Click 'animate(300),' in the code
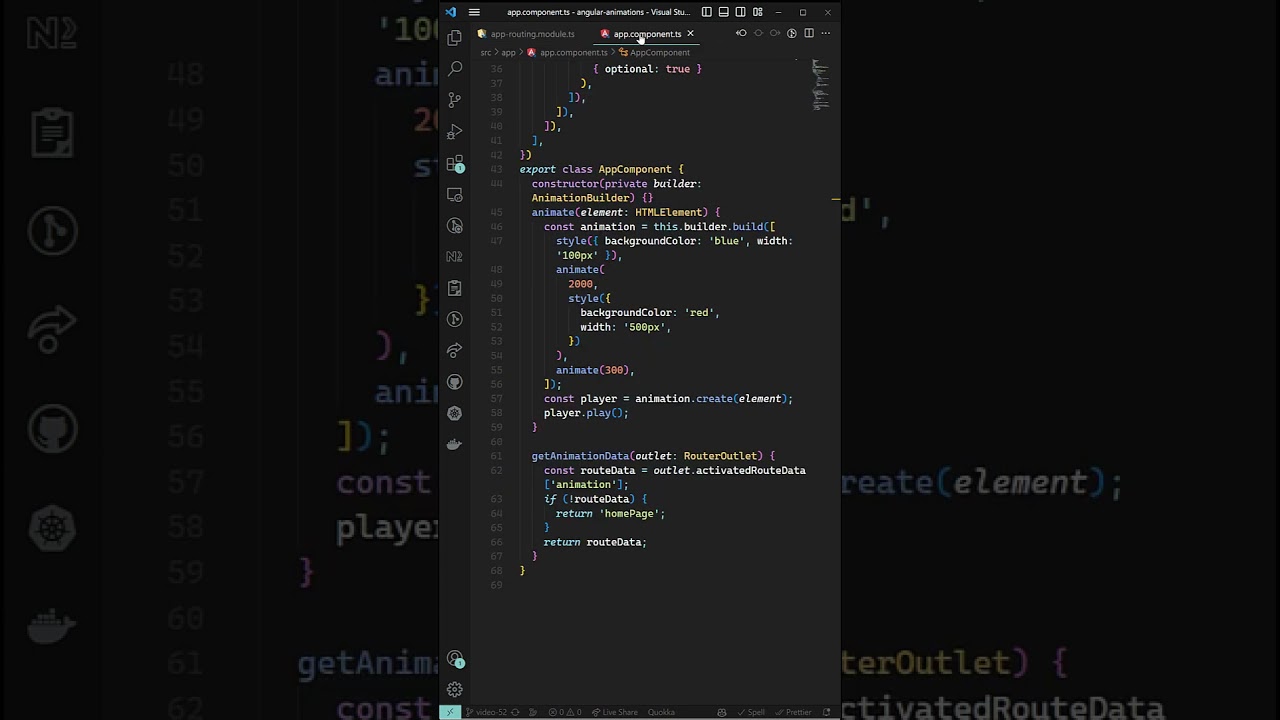The image size is (1280, 720). (x=595, y=370)
